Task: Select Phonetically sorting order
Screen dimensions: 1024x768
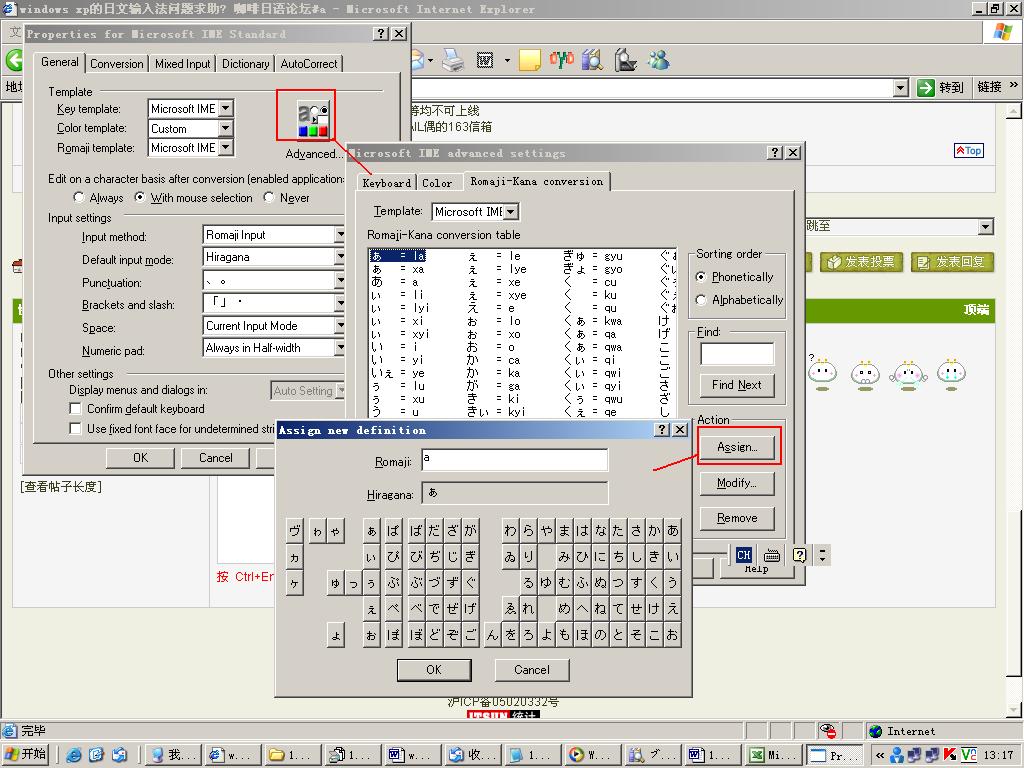Action: coord(701,277)
